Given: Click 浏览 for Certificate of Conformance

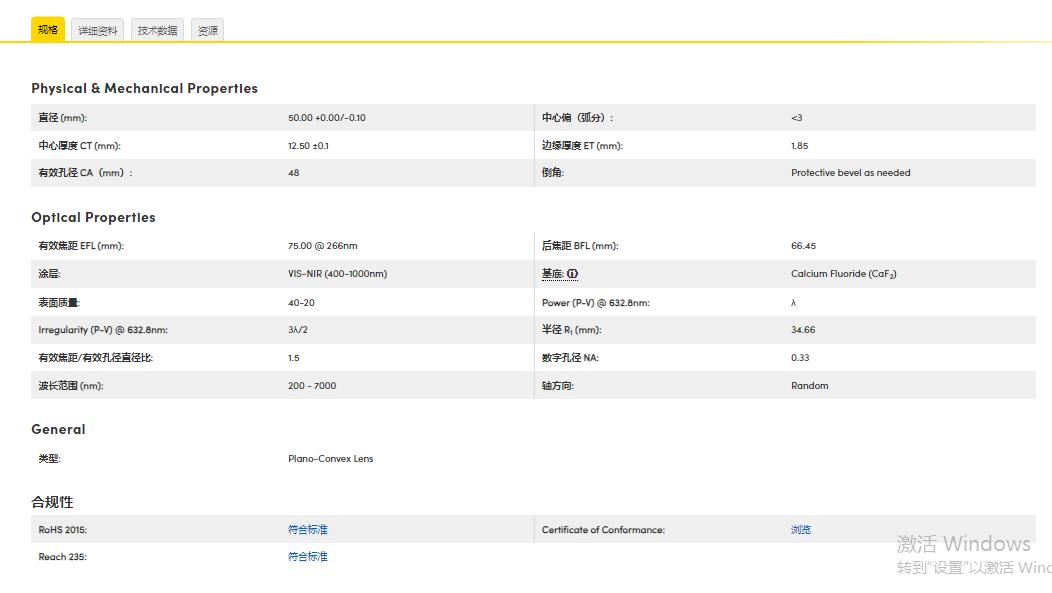Looking at the screenshot, I should coord(800,529).
